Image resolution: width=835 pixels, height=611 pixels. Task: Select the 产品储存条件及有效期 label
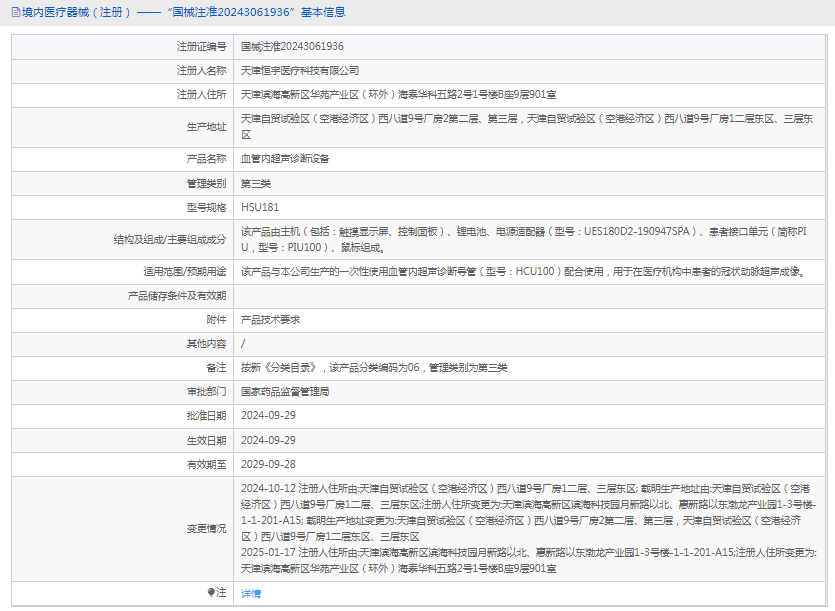pos(177,296)
